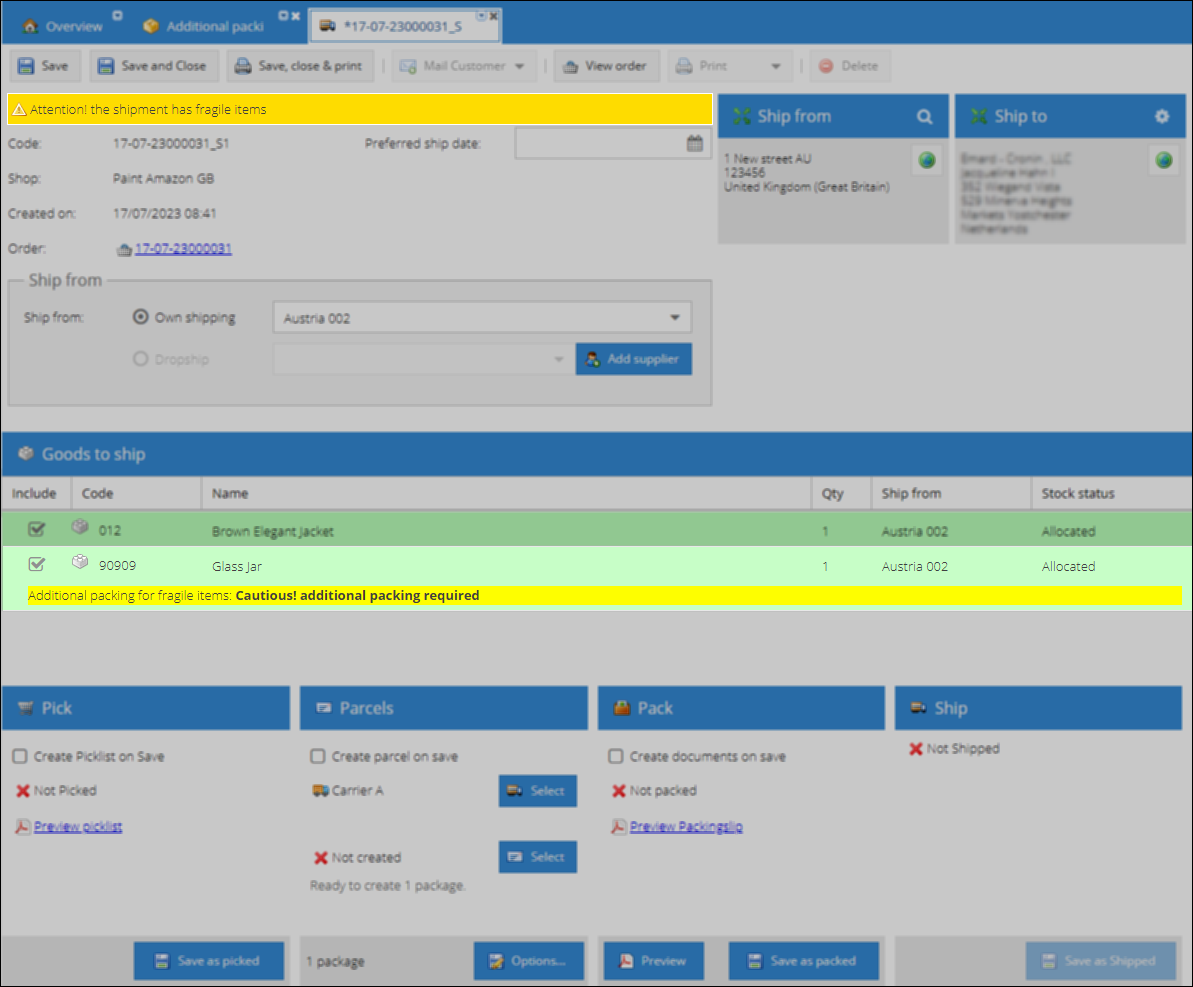
Task: Open order link 17-07-23000031
Action: 183,249
